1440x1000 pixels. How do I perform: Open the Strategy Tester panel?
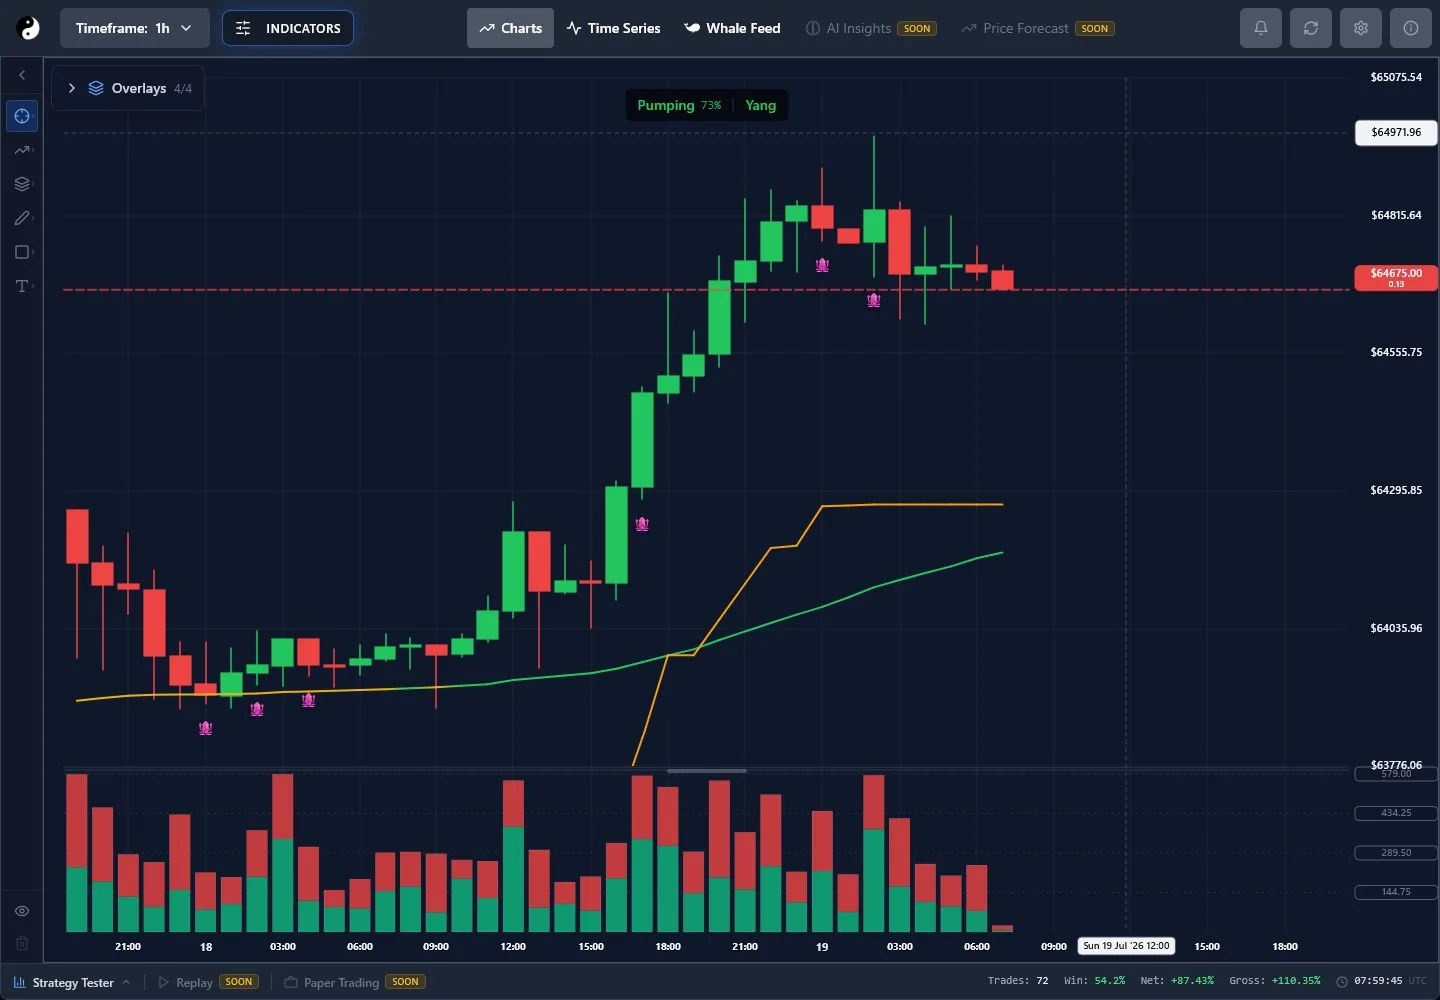click(x=72, y=982)
